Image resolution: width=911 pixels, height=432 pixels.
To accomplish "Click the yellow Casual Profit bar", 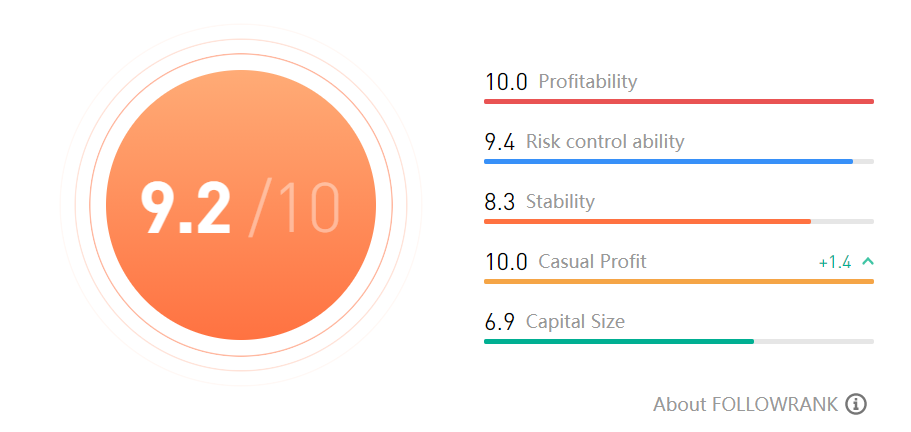I will (678, 281).
